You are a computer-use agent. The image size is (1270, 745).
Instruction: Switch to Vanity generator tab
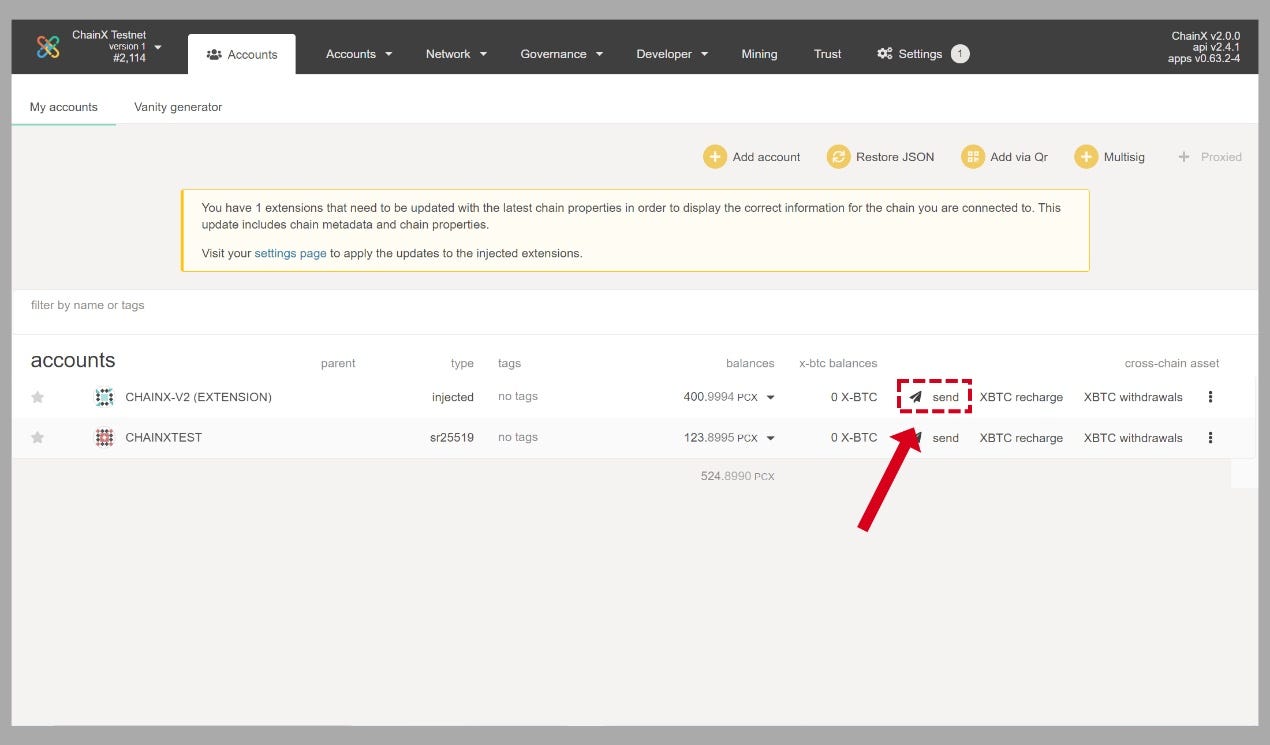pyautogui.click(x=178, y=107)
